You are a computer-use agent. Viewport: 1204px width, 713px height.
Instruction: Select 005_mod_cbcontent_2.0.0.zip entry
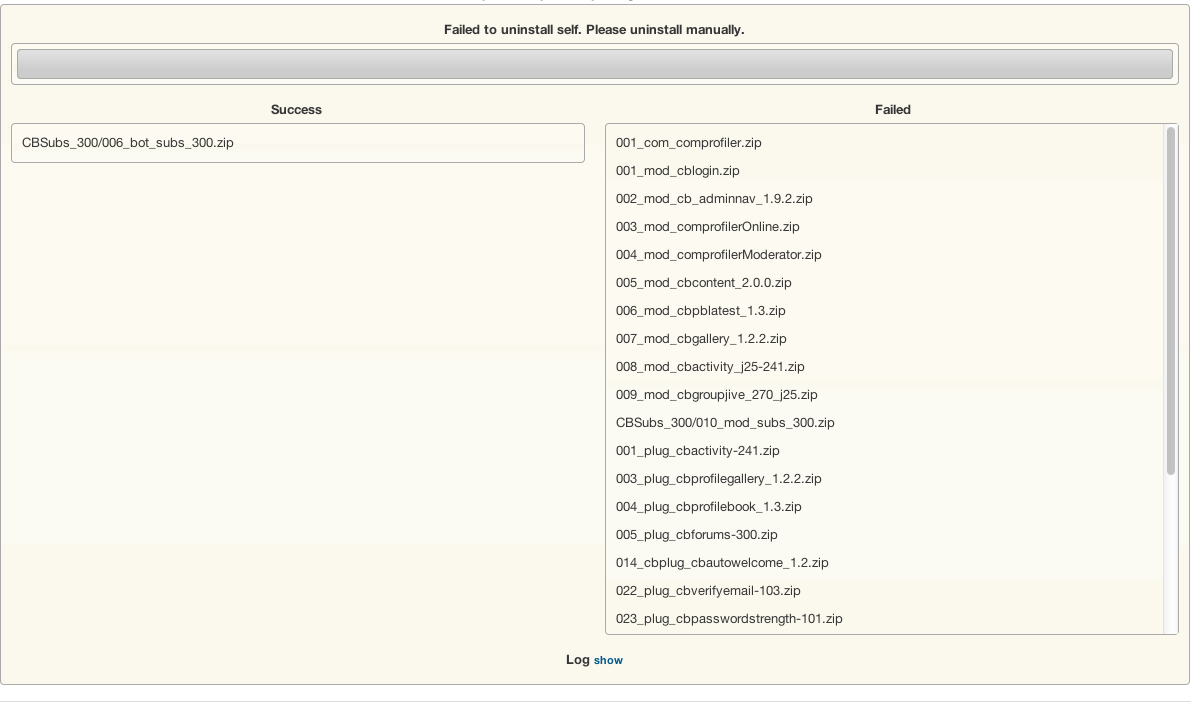point(703,283)
